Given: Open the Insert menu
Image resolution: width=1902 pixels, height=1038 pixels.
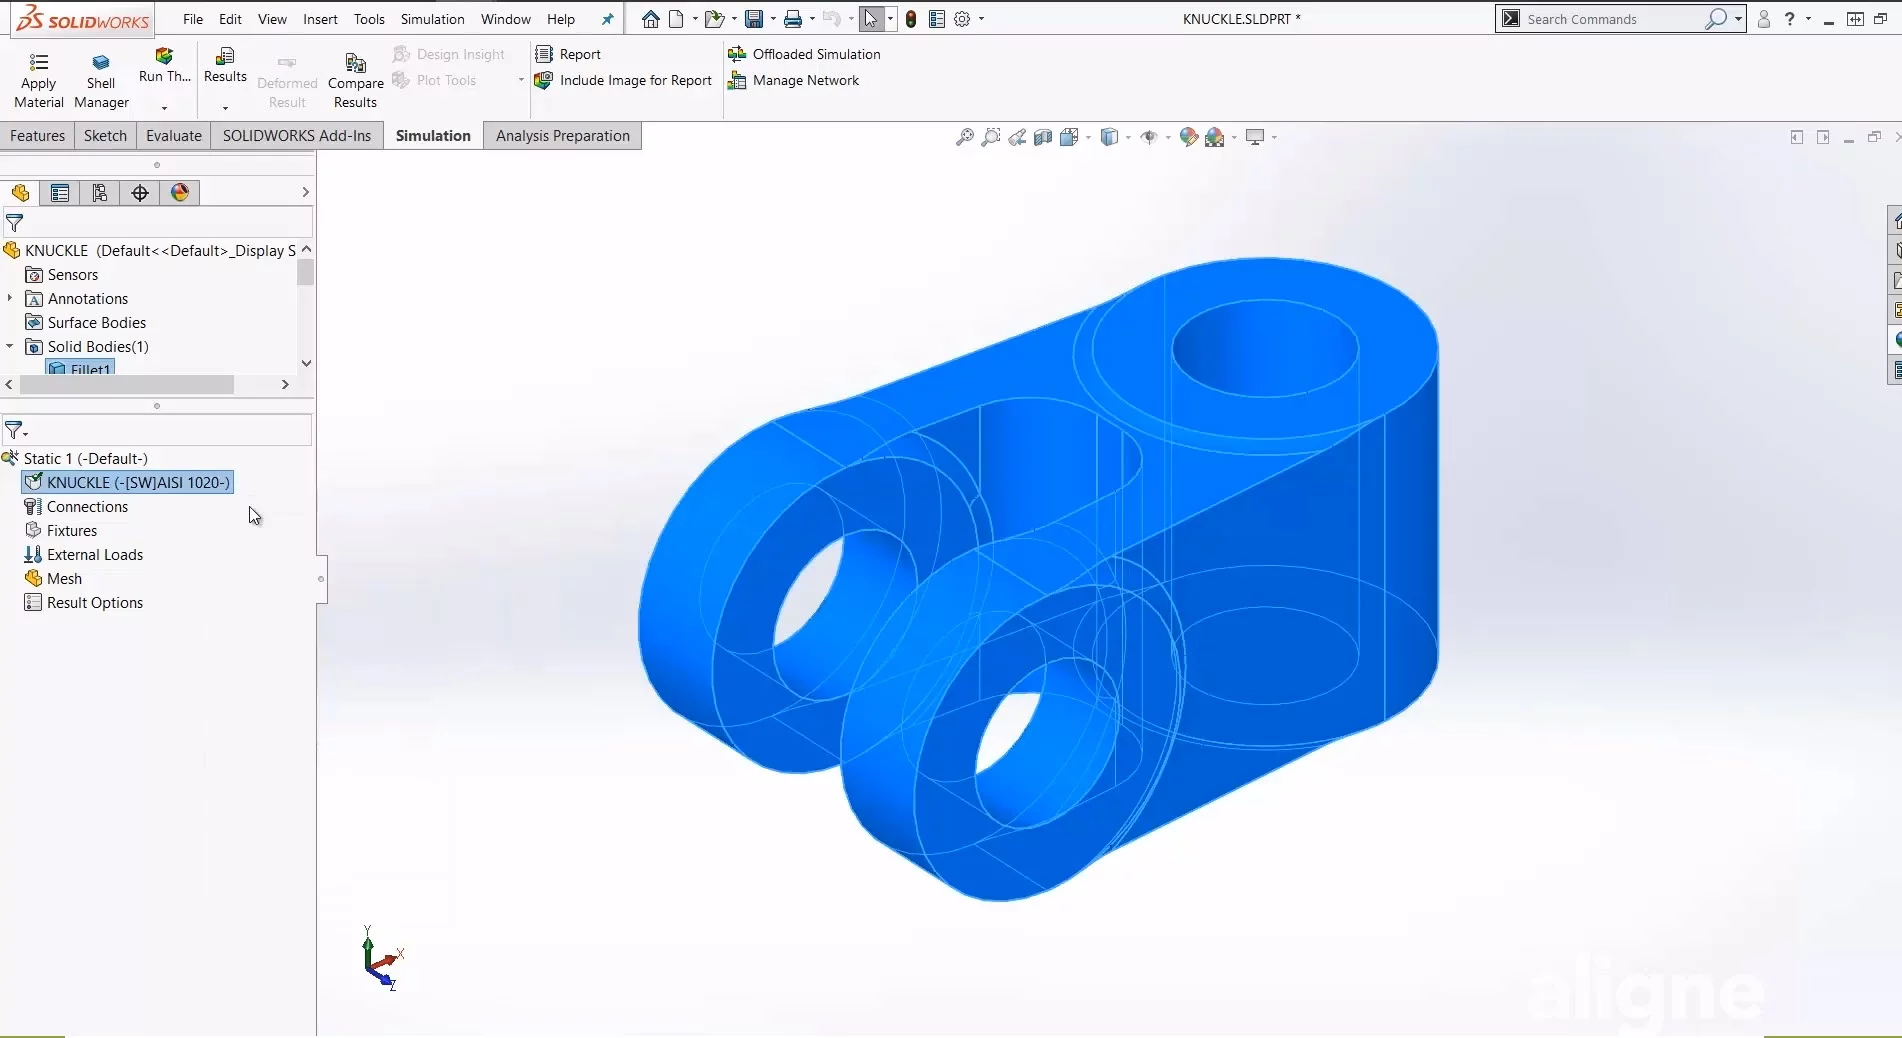Looking at the screenshot, I should click(x=320, y=19).
